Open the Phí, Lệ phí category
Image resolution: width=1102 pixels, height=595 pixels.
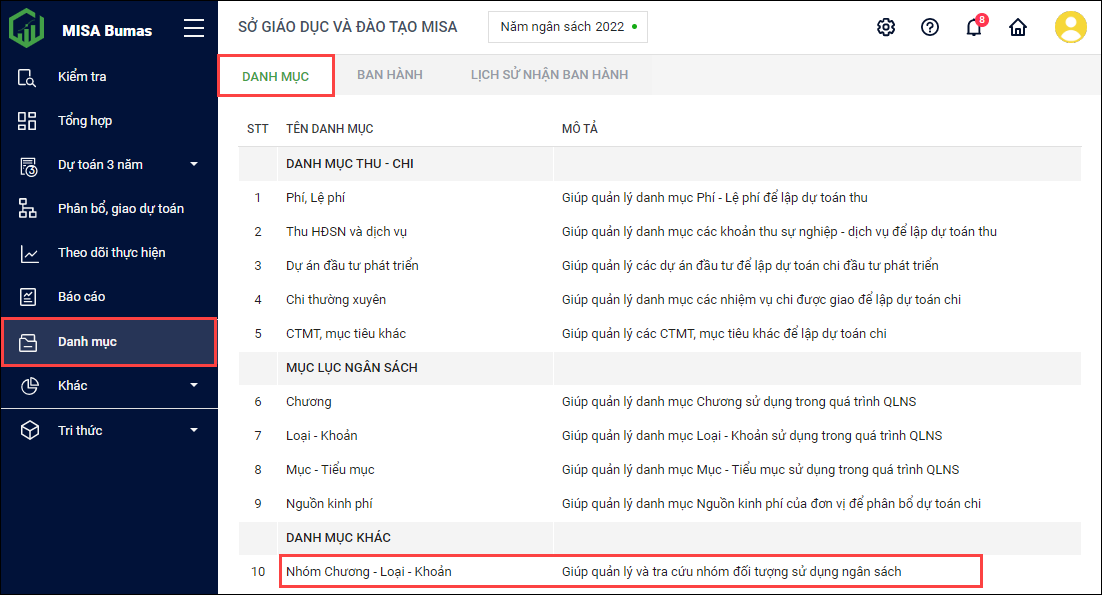(315, 198)
